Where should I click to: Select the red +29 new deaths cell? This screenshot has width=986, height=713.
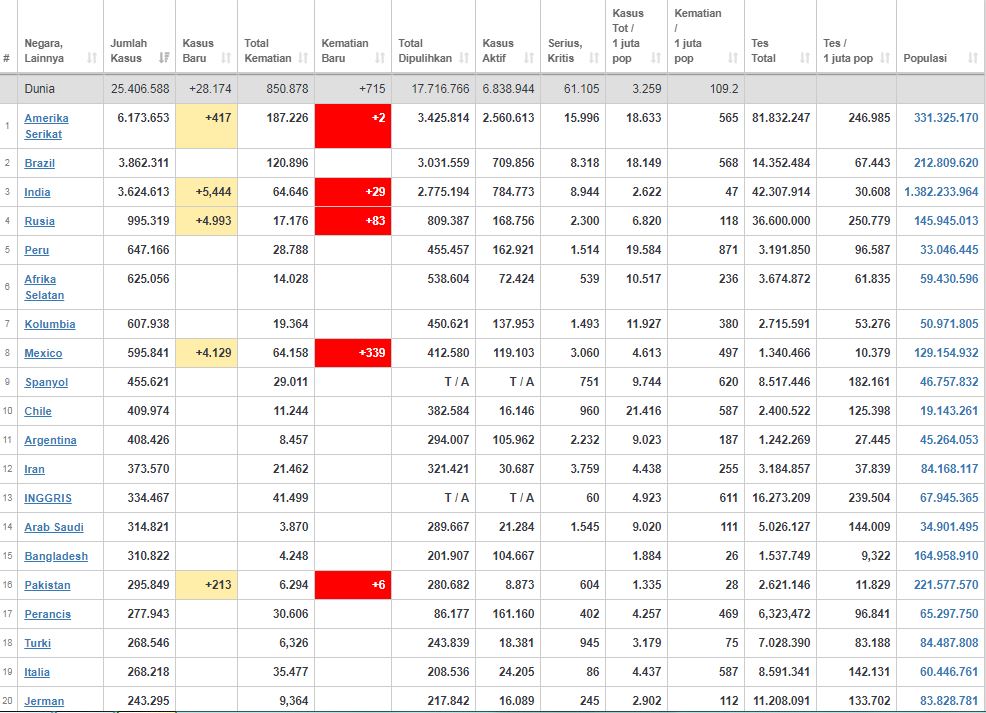click(x=353, y=192)
